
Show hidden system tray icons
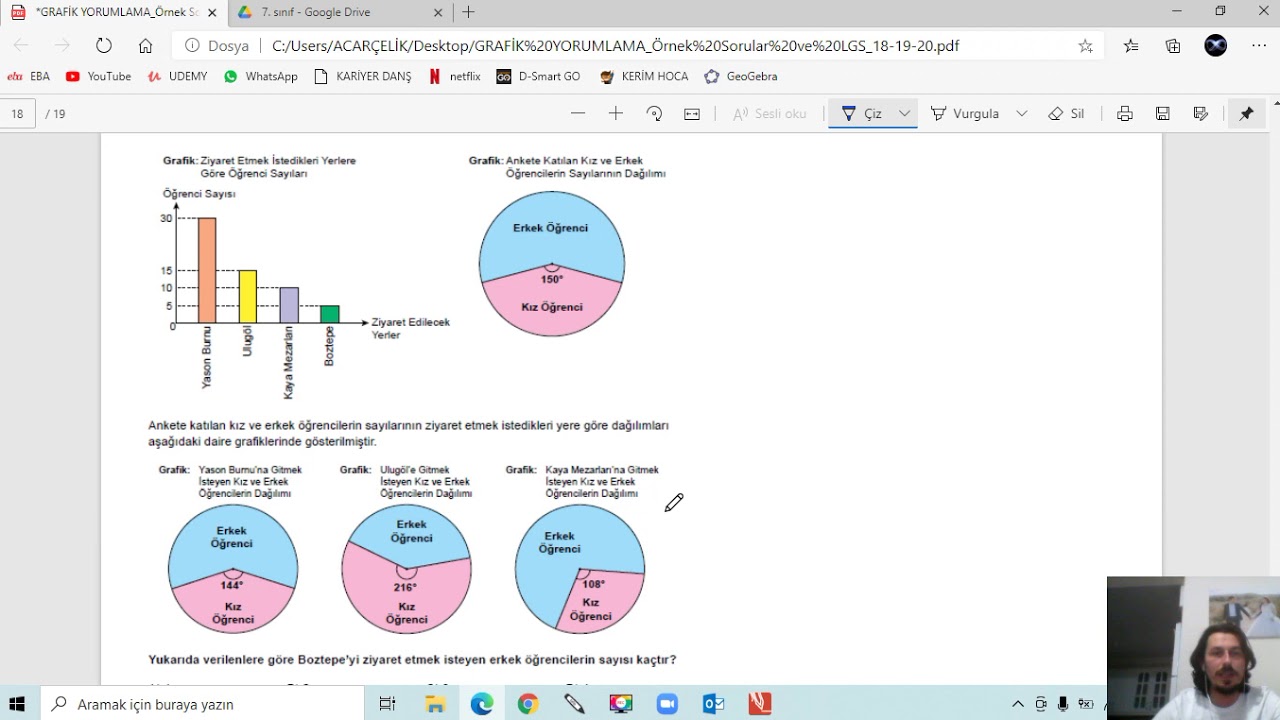tap(1018, 704)
